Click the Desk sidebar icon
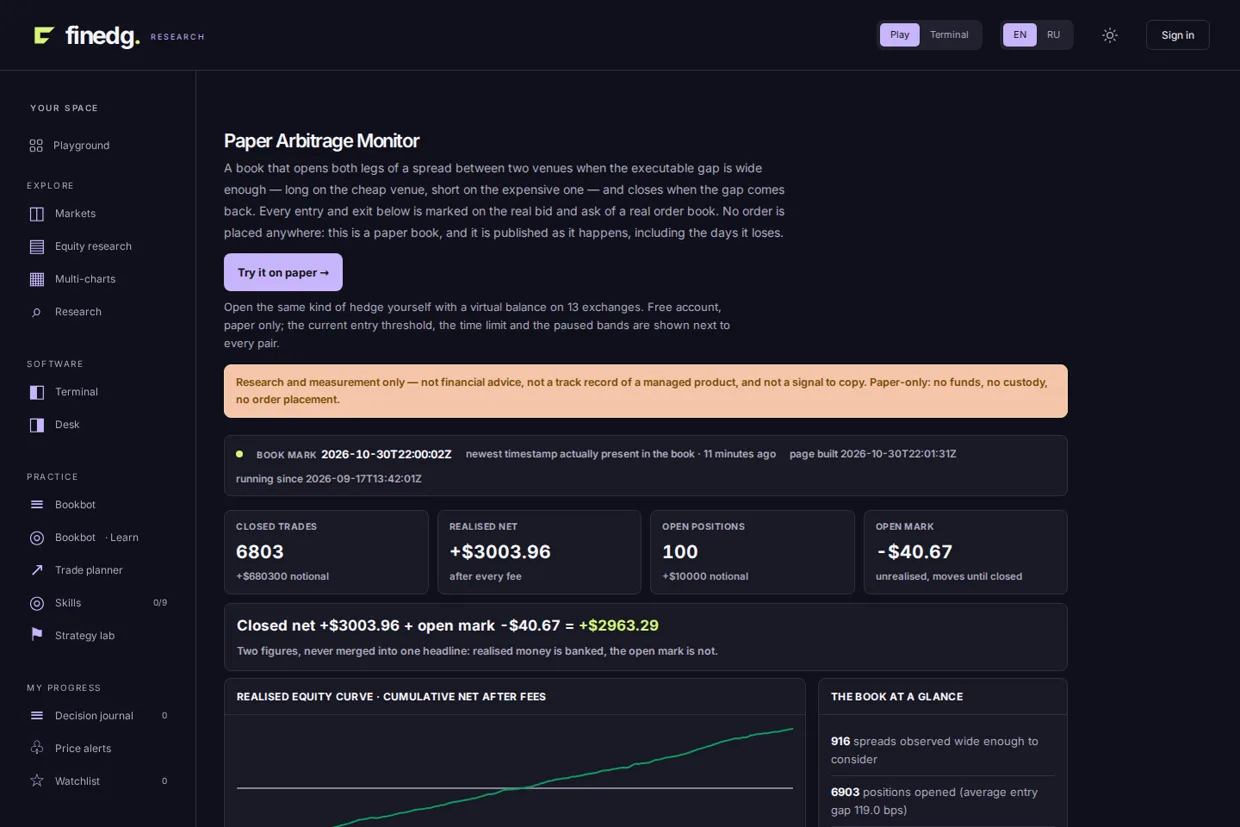1240x827 pixels. (x=37, y=425)
